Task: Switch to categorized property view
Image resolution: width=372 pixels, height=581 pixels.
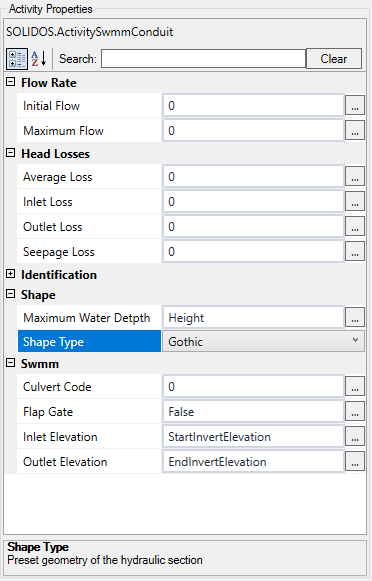Action: pyautogui.click(x=17, y=59)
